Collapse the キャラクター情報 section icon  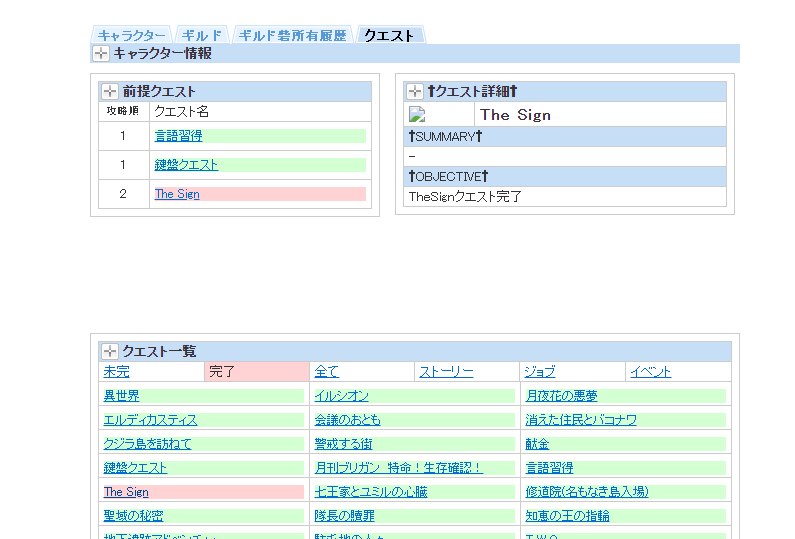101,54
